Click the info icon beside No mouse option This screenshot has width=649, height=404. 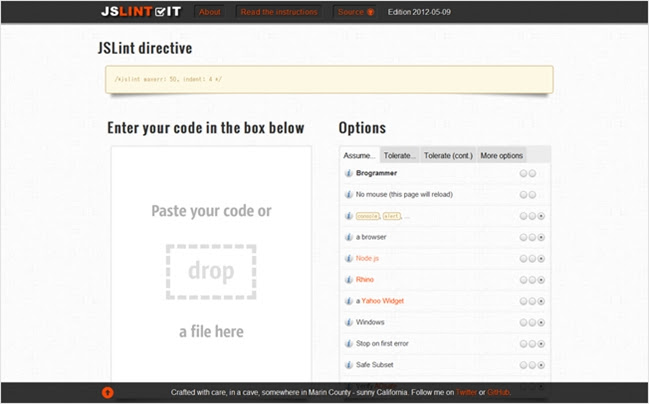tap(349, 195)
